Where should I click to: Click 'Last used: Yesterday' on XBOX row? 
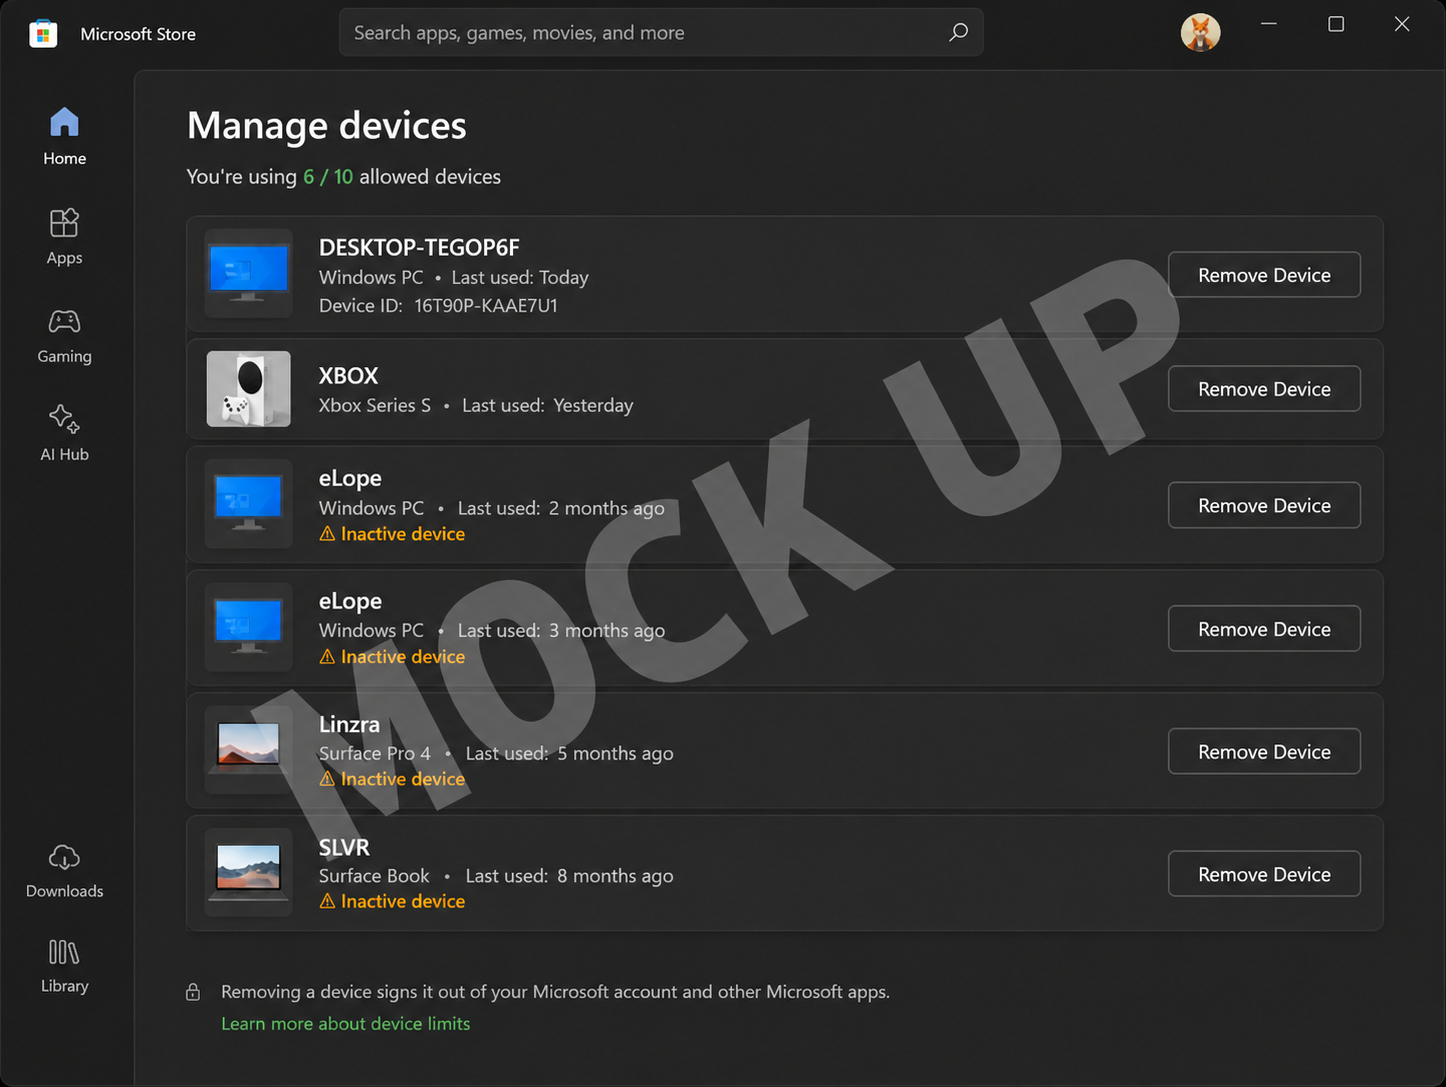[548, 406]
